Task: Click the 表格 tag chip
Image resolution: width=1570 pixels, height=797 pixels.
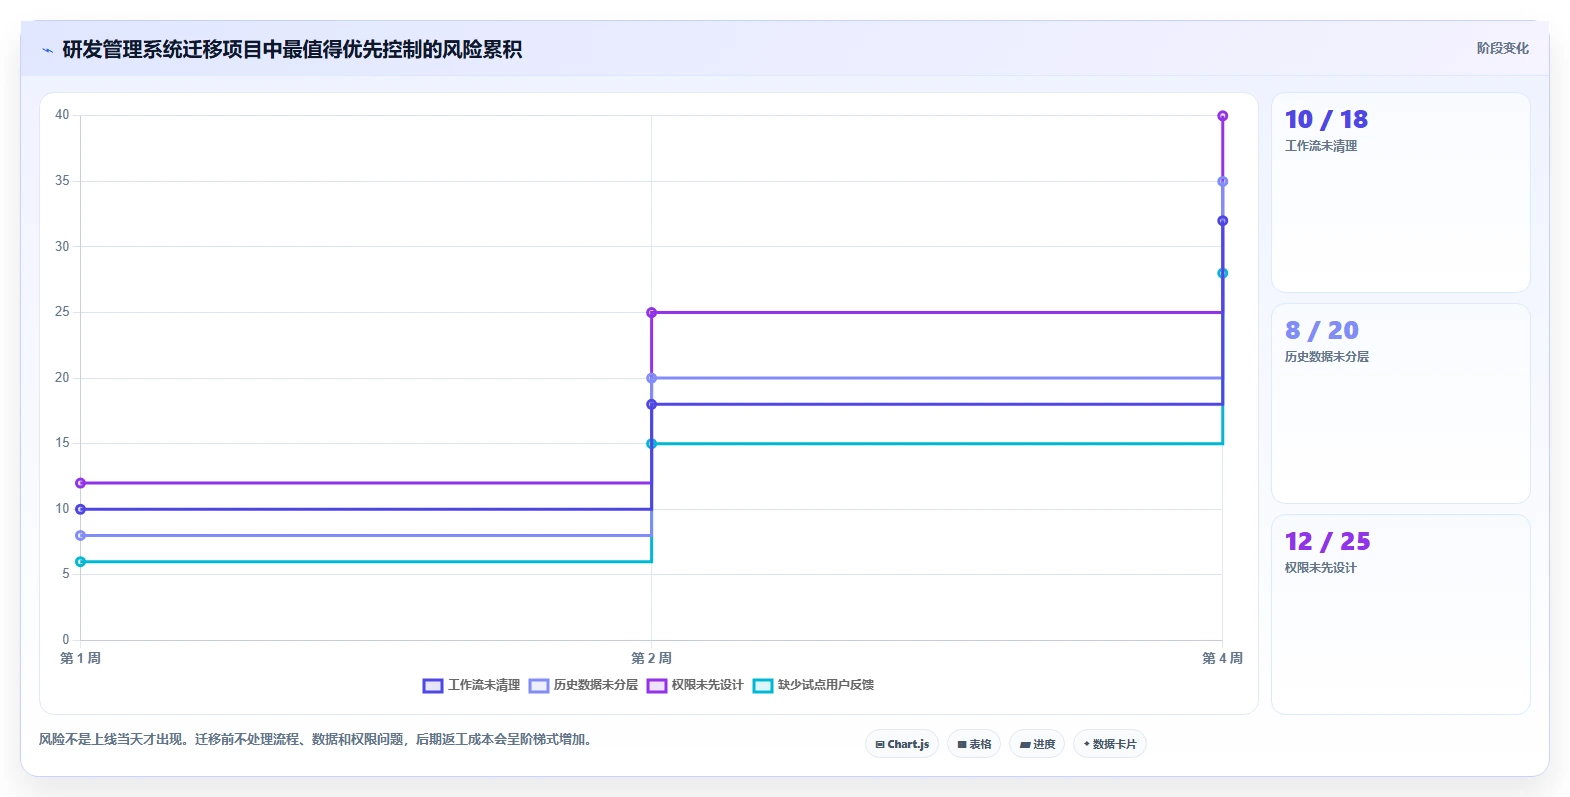Action: 974,744
